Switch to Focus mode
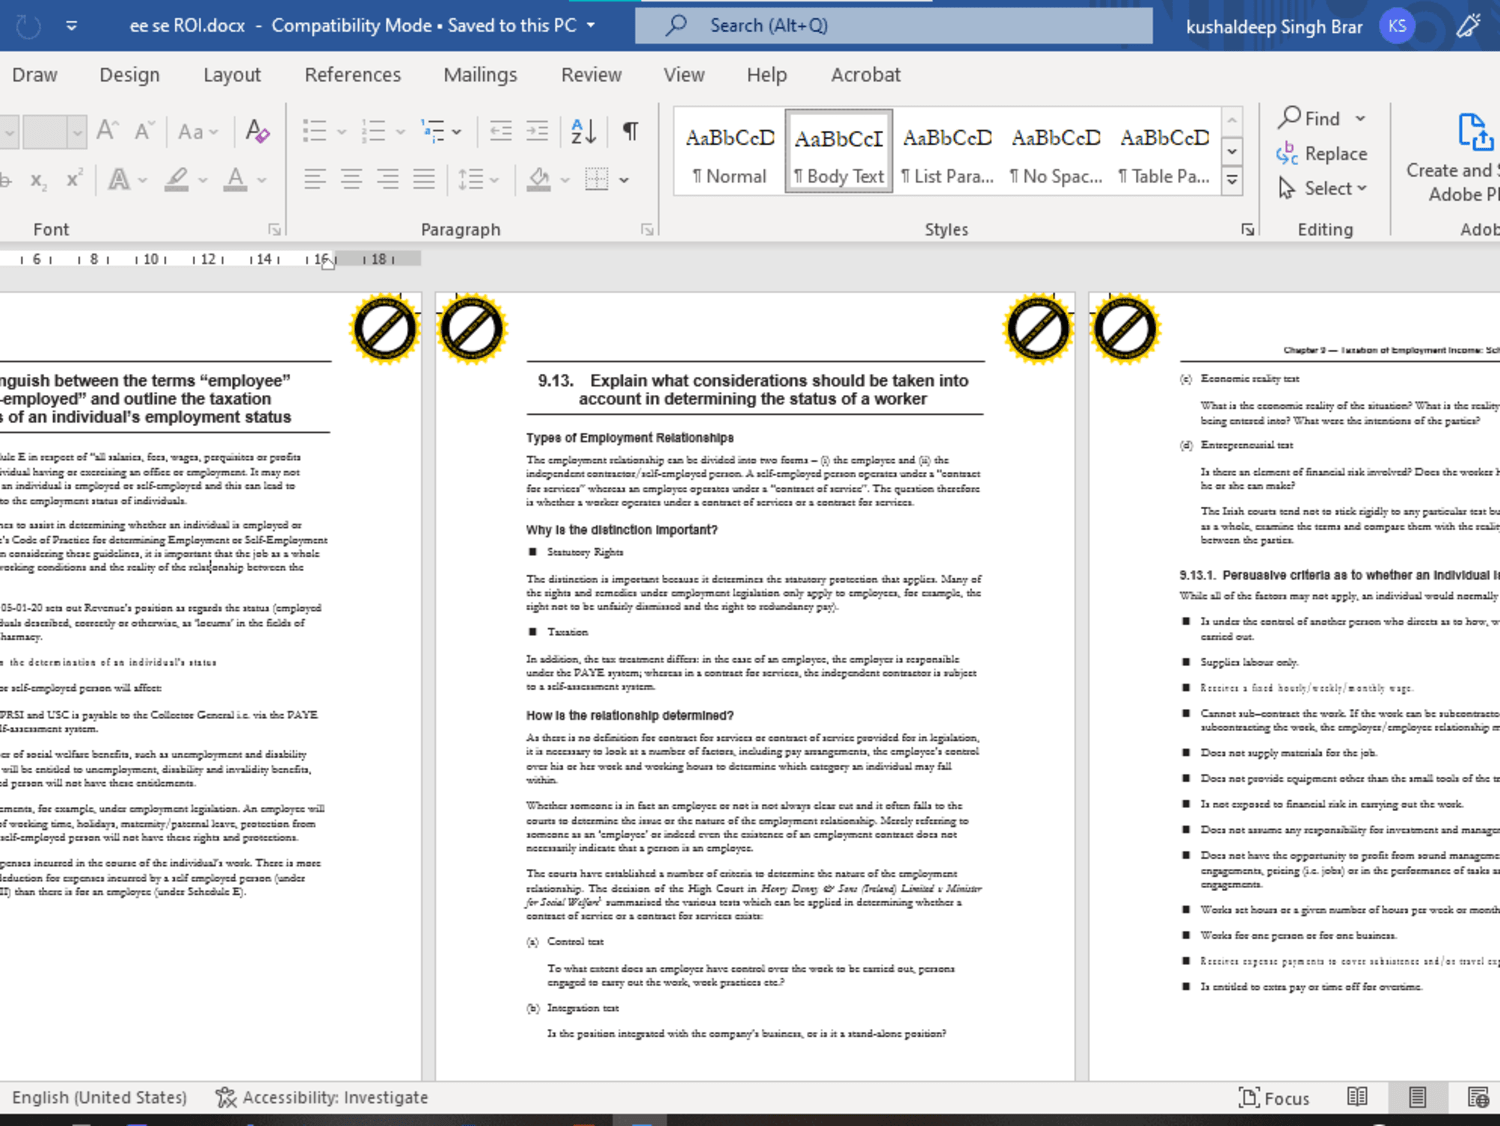This screenshot has height=1126, width=1500. pos(1274,1098)
